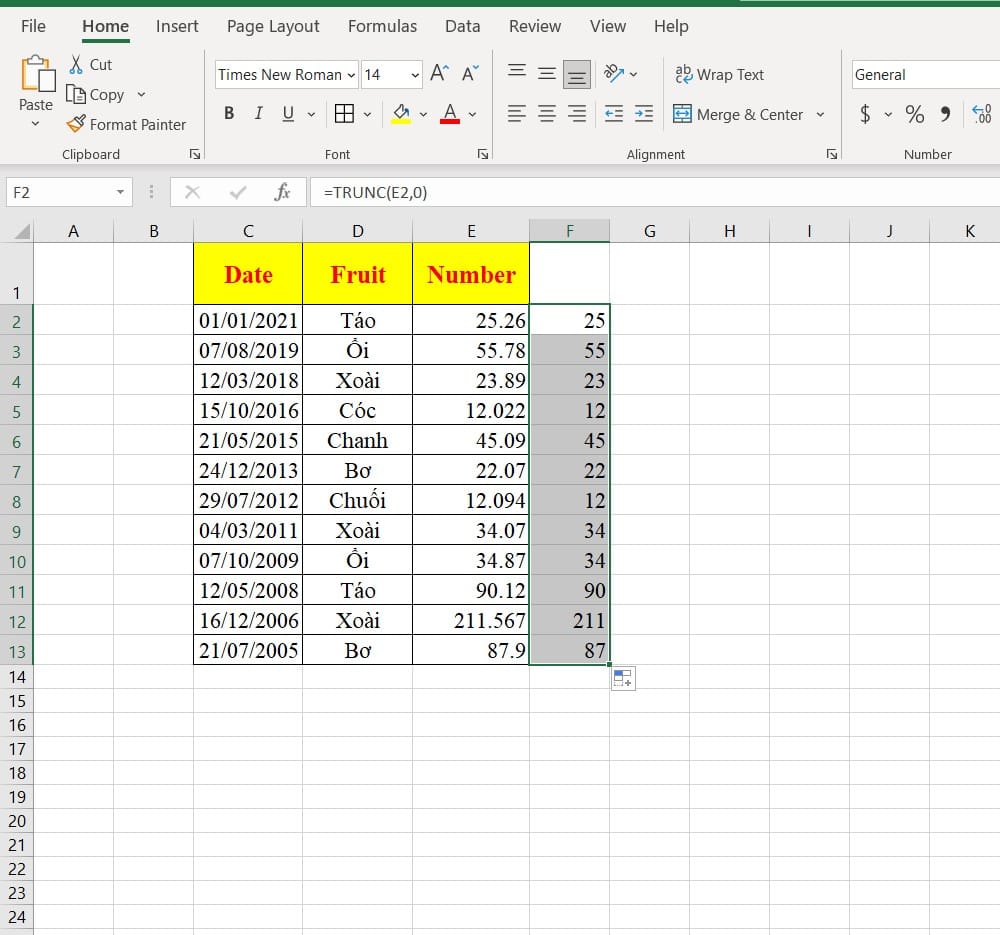Activate the Format Painter brush
Viewport: 1000px width, 935px height.
126,124
